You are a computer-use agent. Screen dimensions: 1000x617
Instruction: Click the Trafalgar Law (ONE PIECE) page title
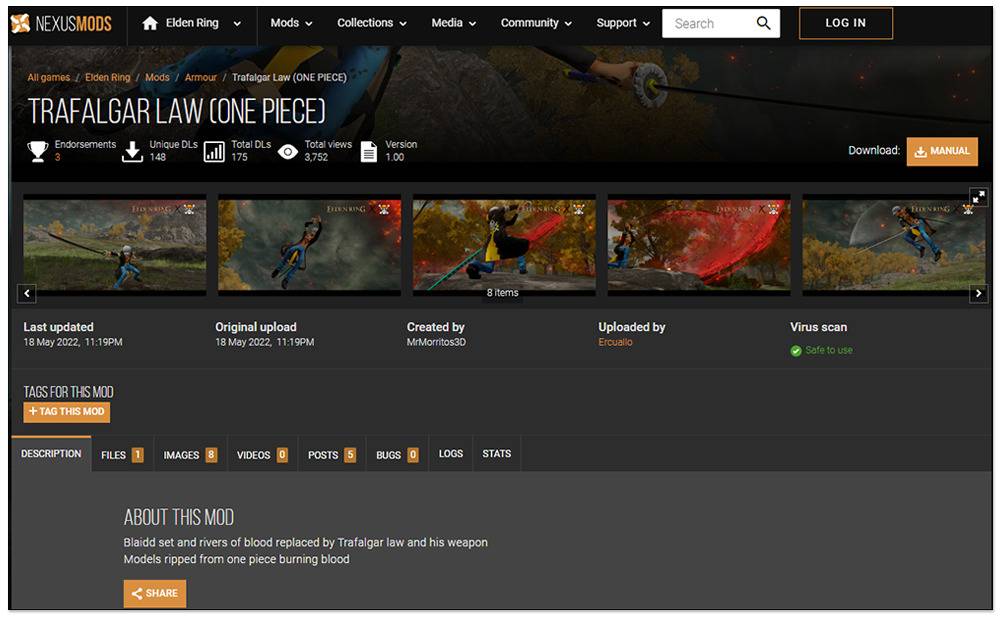click(177, 112)
